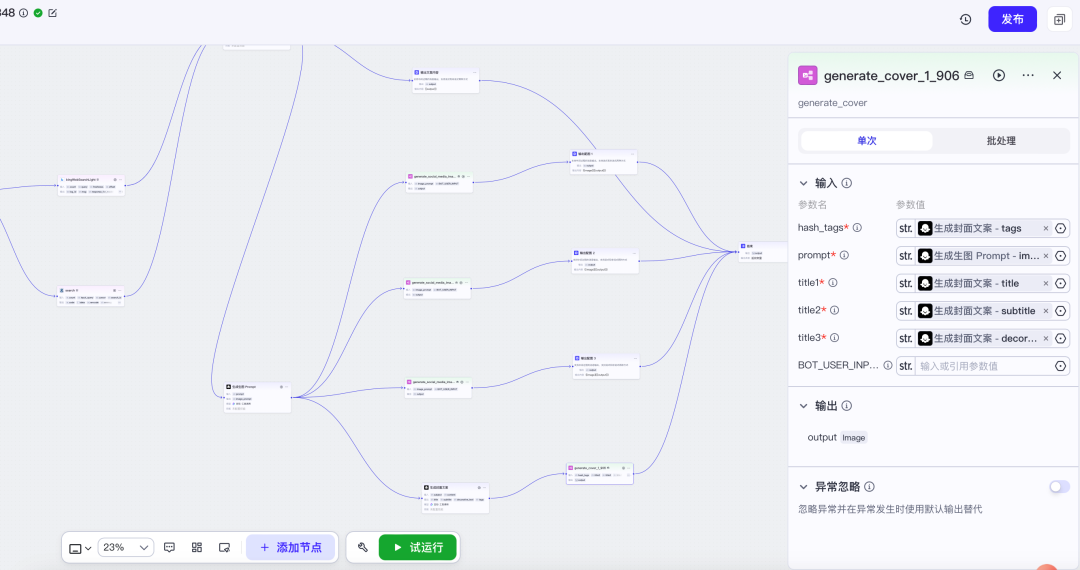Select the 单次 tab
Viewport: 1080px width, 570px height.
(x=866, y=141)
